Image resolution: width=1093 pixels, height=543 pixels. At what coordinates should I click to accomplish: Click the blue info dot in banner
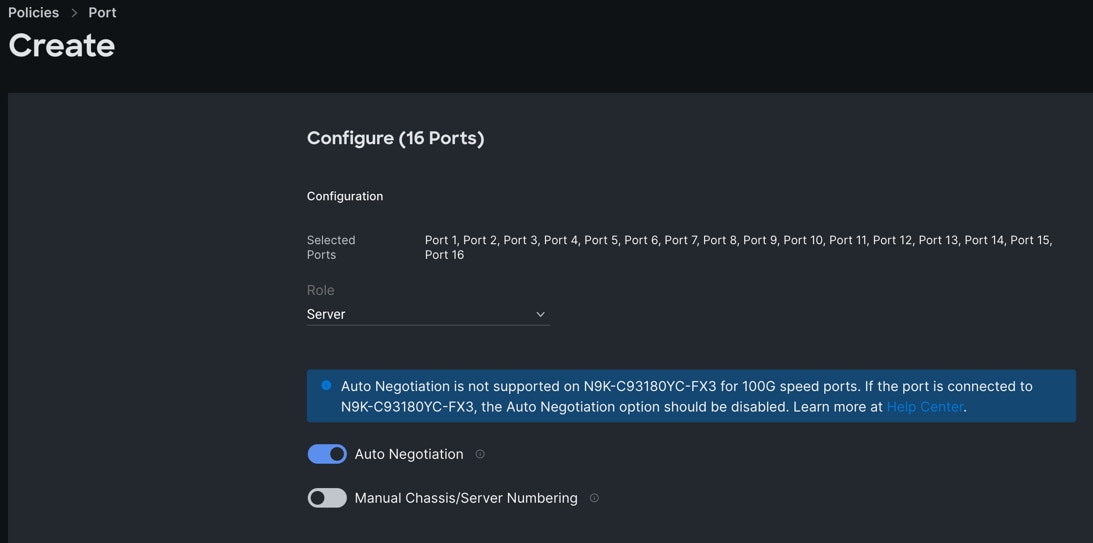pyautogui.click(x=326, y=385)
